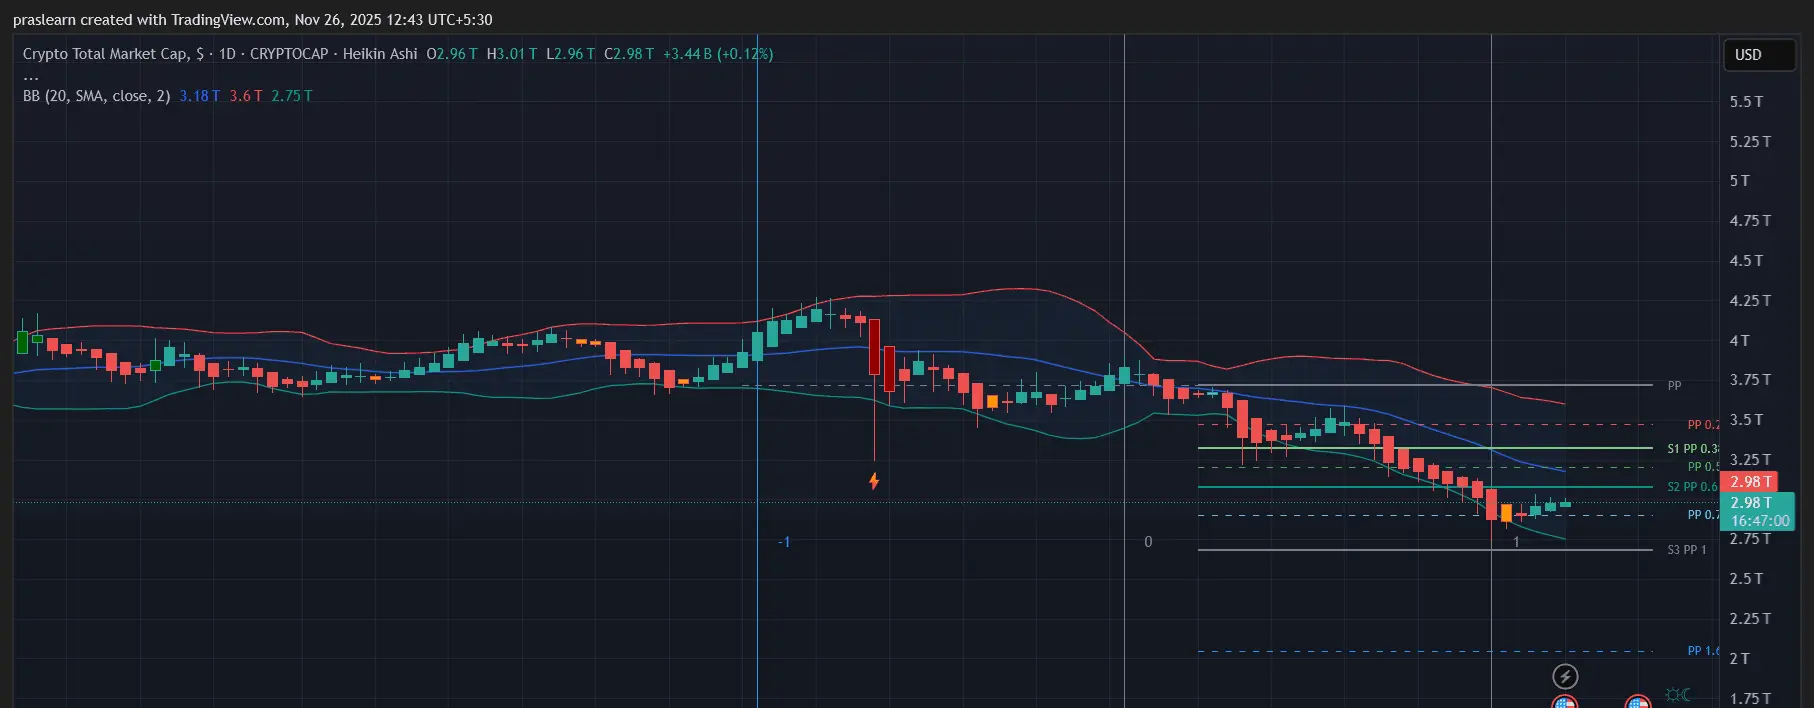This screenshot has width=1814, height=708.
Task: Select the large dark red candle
Action: pyautogui.click(x=874, y=347)
